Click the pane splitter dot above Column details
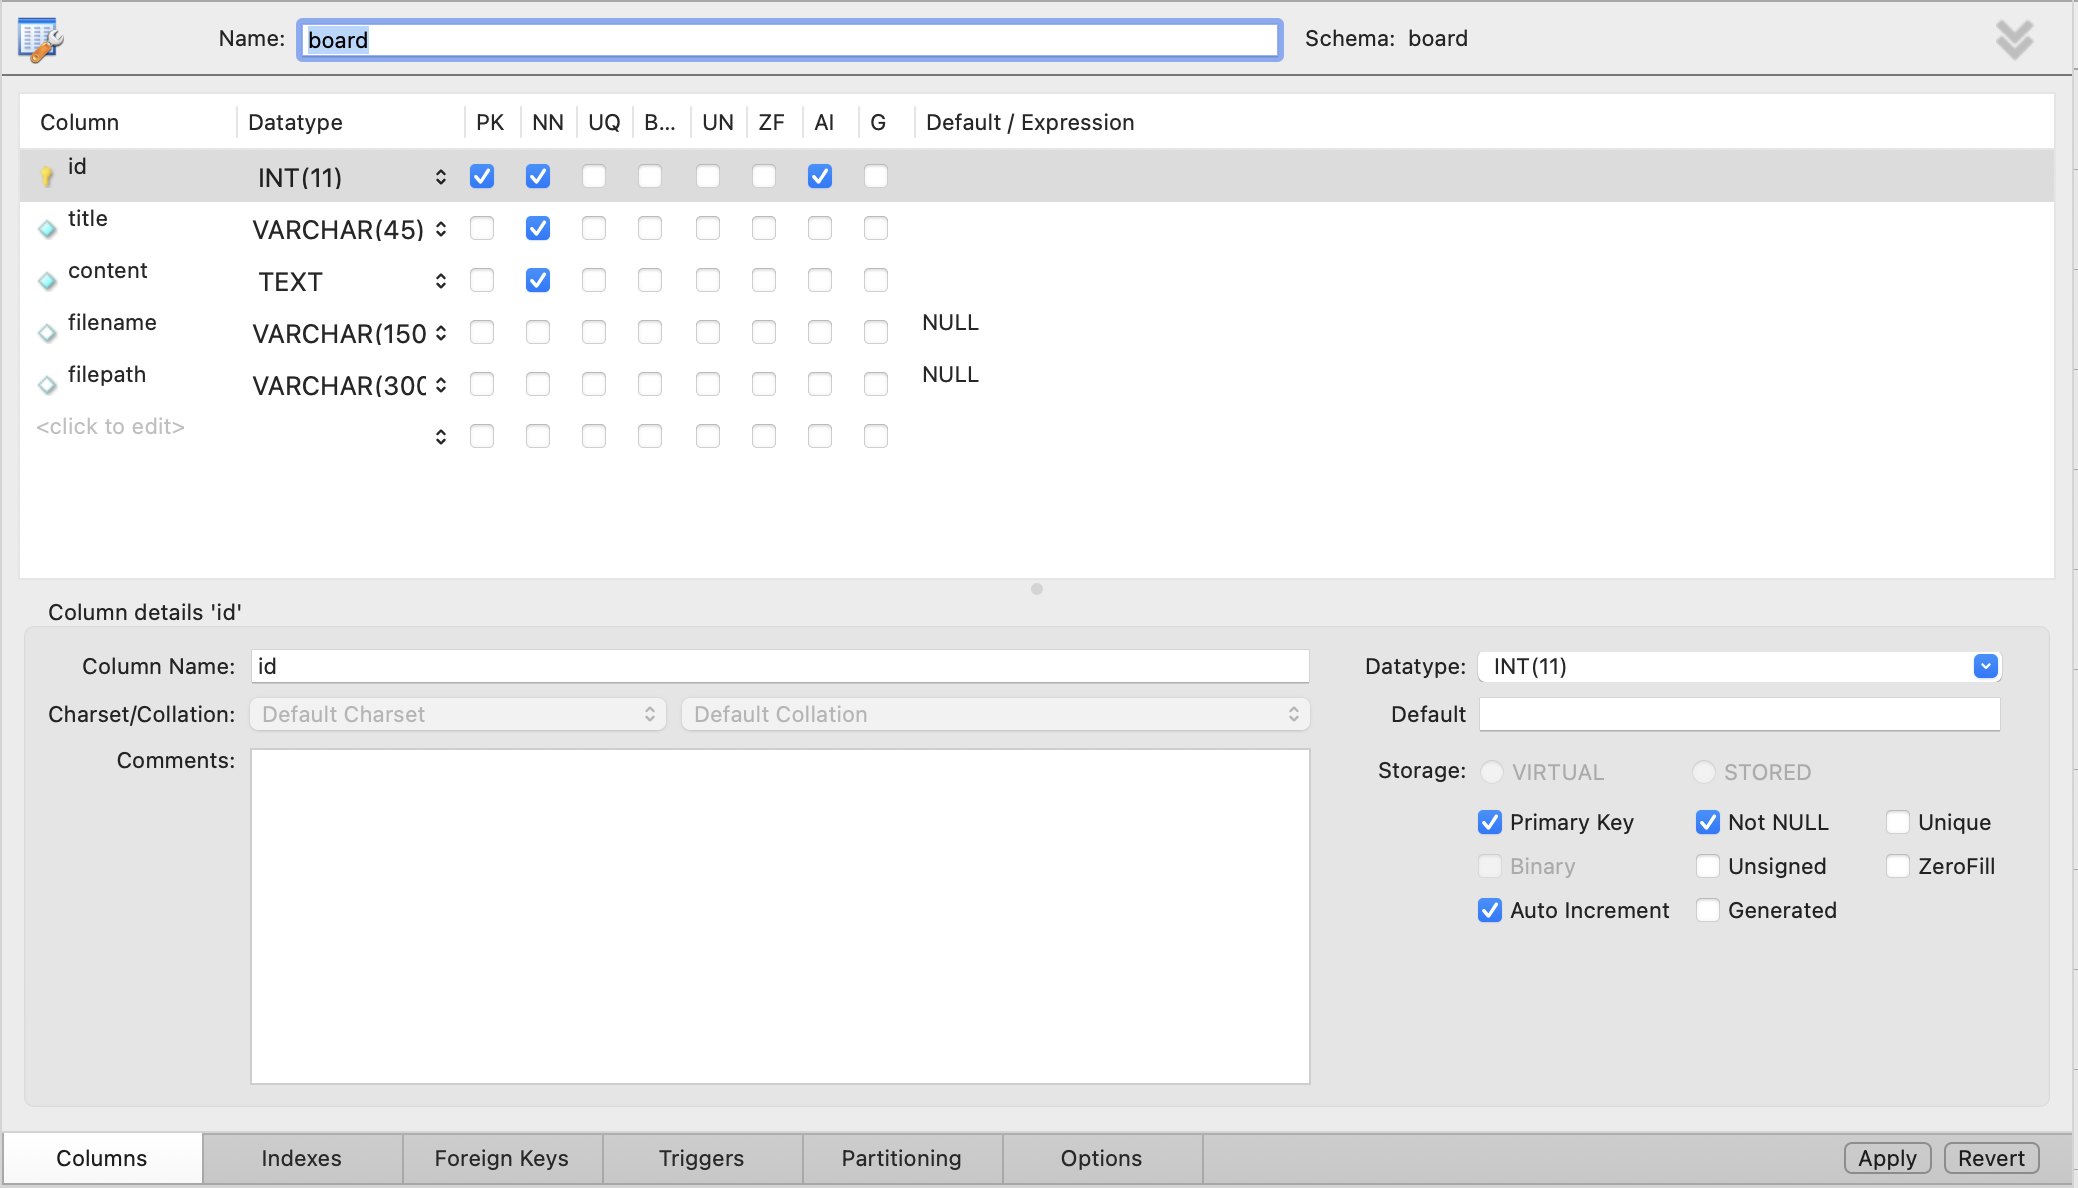Screen dimensions: 2078x1188 (x=1037, y=589)
